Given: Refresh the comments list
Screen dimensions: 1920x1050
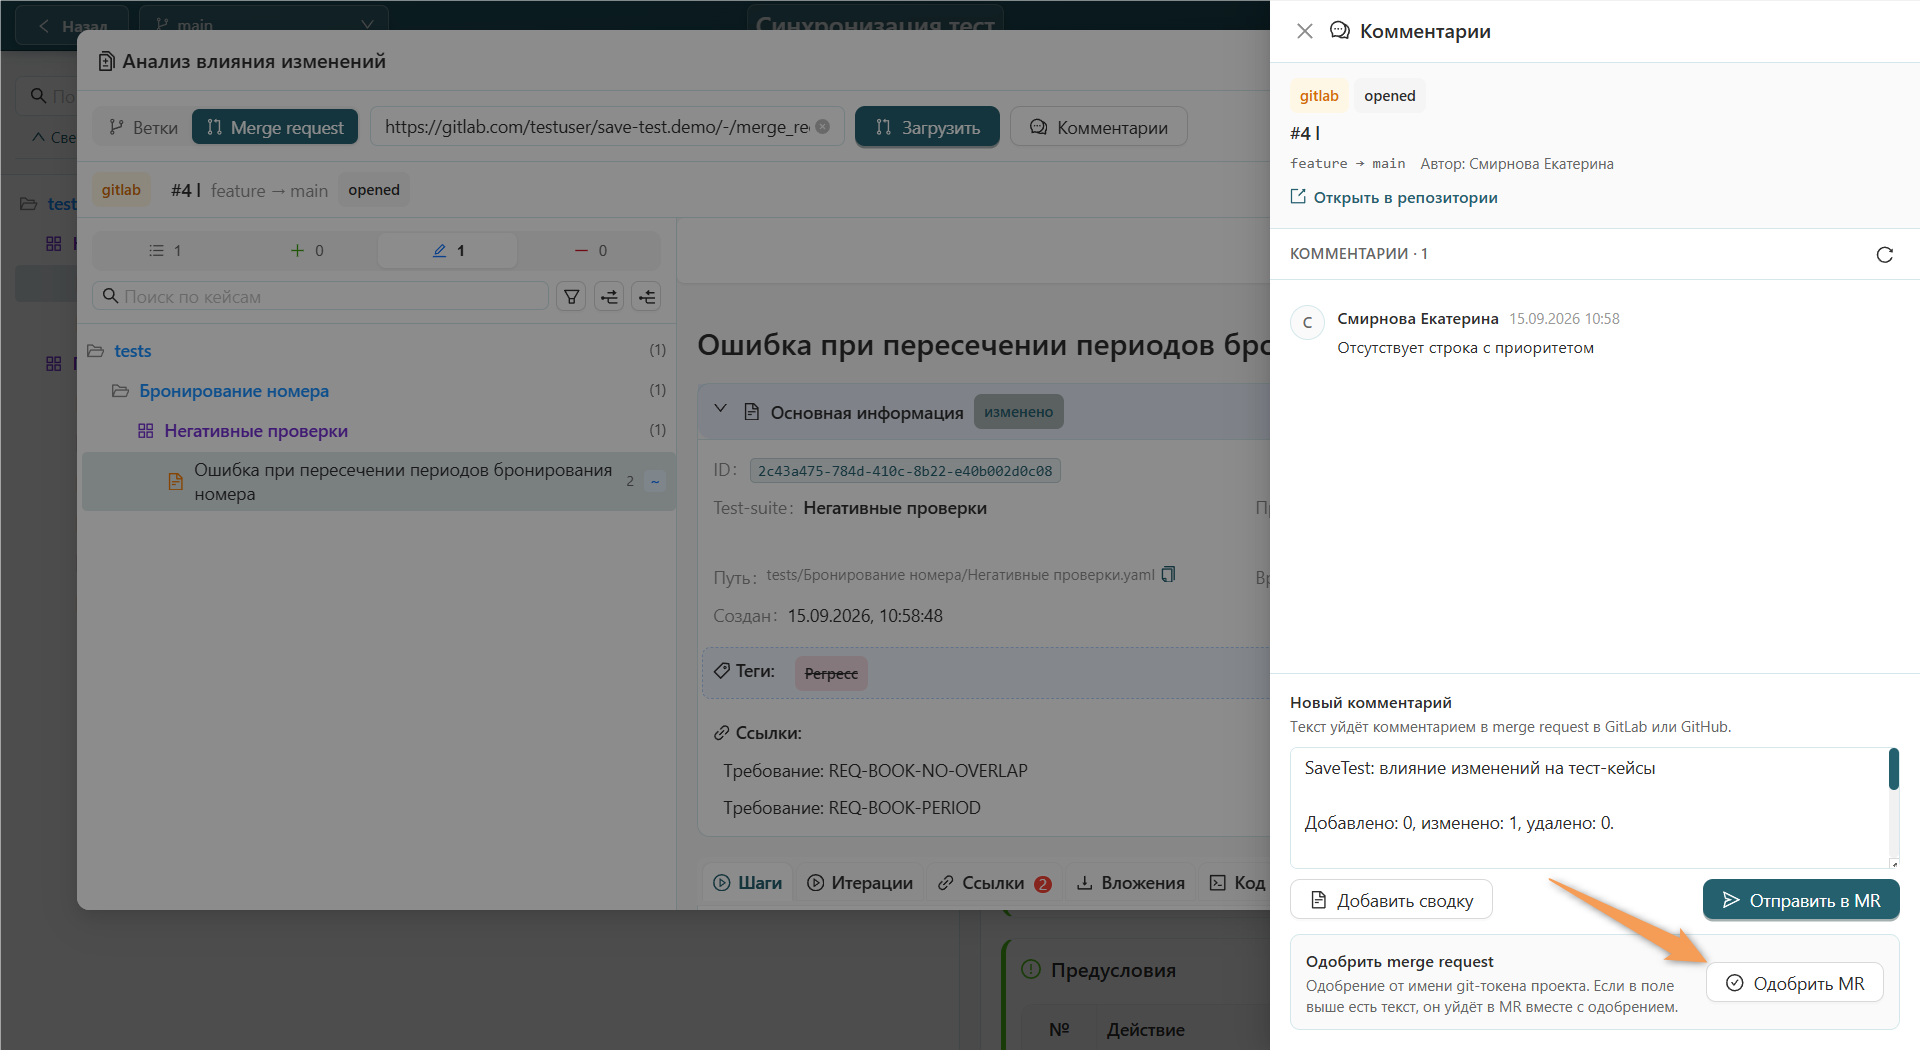Looking at the screenshot, I should pyautogui.click(x=1884, y=254).
